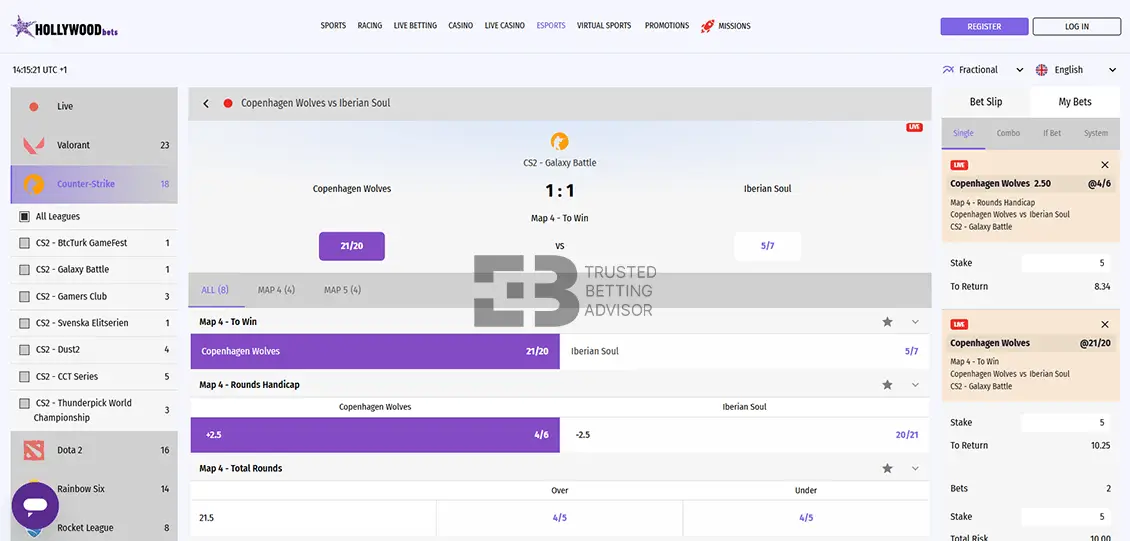
Task: Select the Single bet type tab
Action: tap(964, 133)
